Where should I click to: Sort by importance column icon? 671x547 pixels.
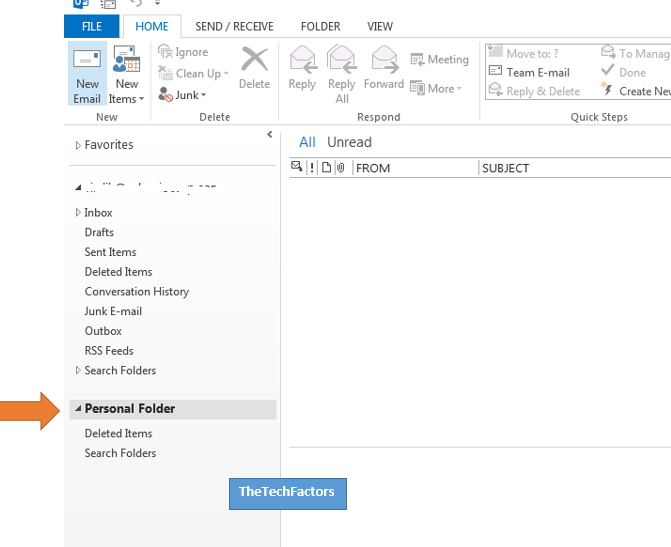tap(312, 168)
